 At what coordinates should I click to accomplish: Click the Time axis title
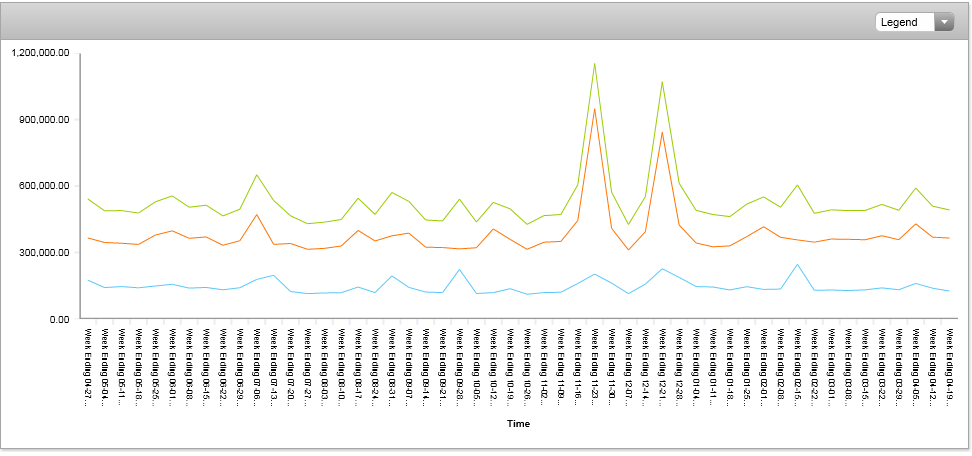coord(518,424)
